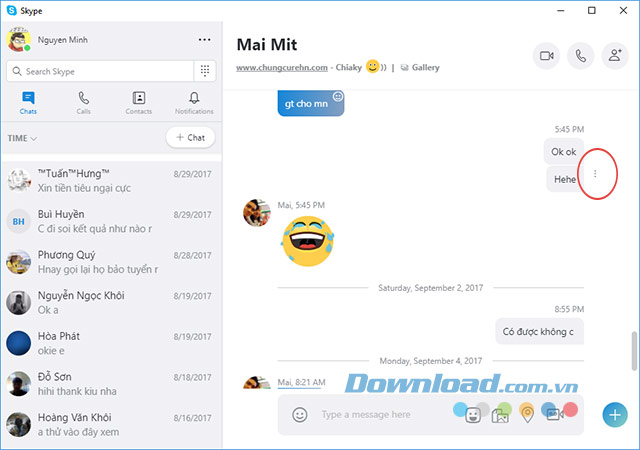Viewport: 640px width, 450px height.
Task: Send a video message icon
Action: pyautogui.click(x=555, y=414)
